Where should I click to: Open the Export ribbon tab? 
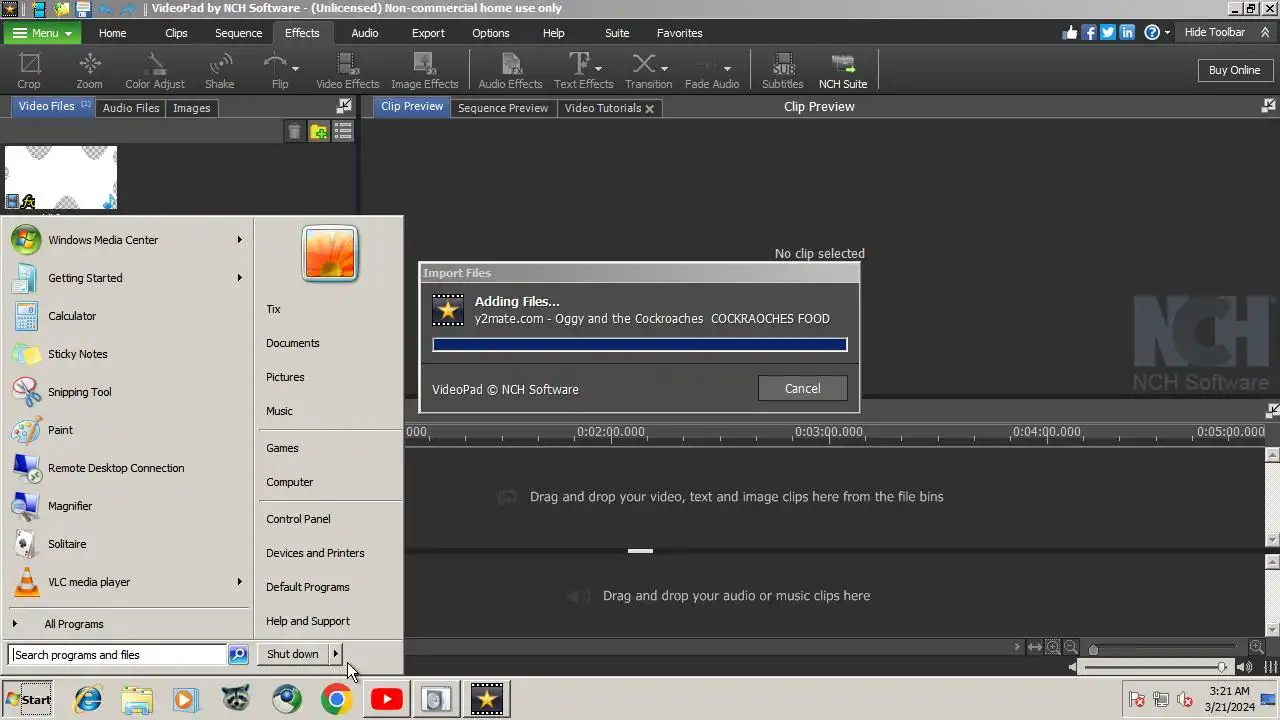click(428, 33)
